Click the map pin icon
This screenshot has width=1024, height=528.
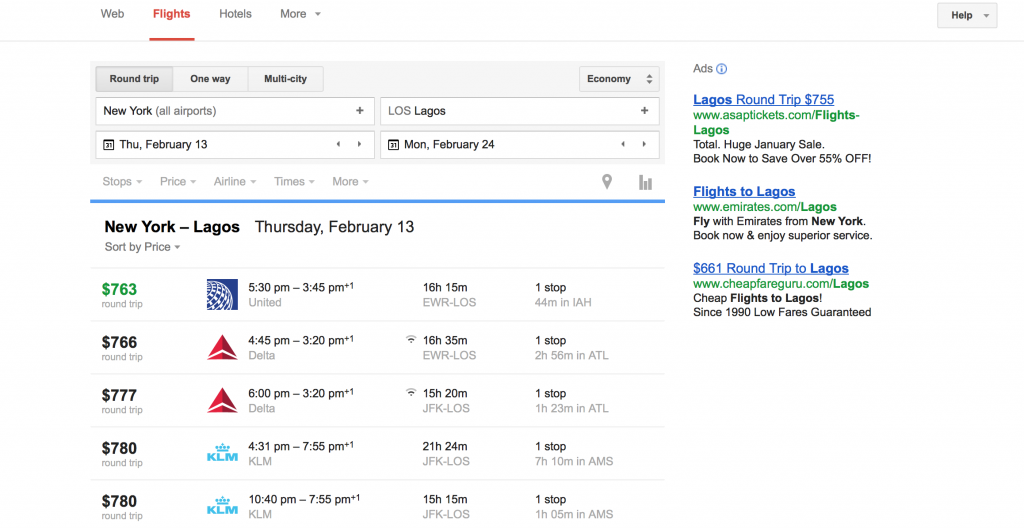click(x=607, y=182)
